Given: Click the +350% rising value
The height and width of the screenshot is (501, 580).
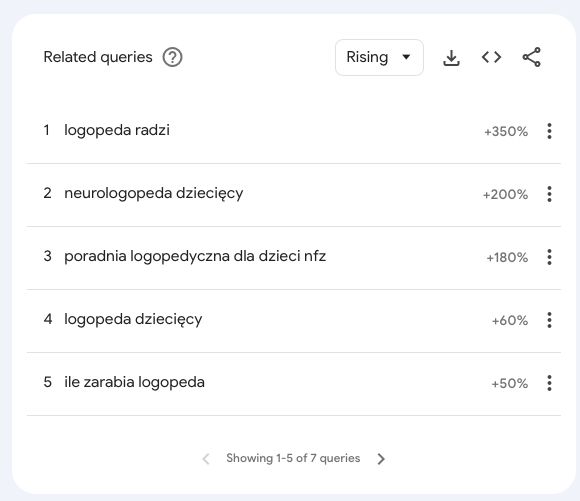Looking at the screenshot, I should [x=506, y=131].
